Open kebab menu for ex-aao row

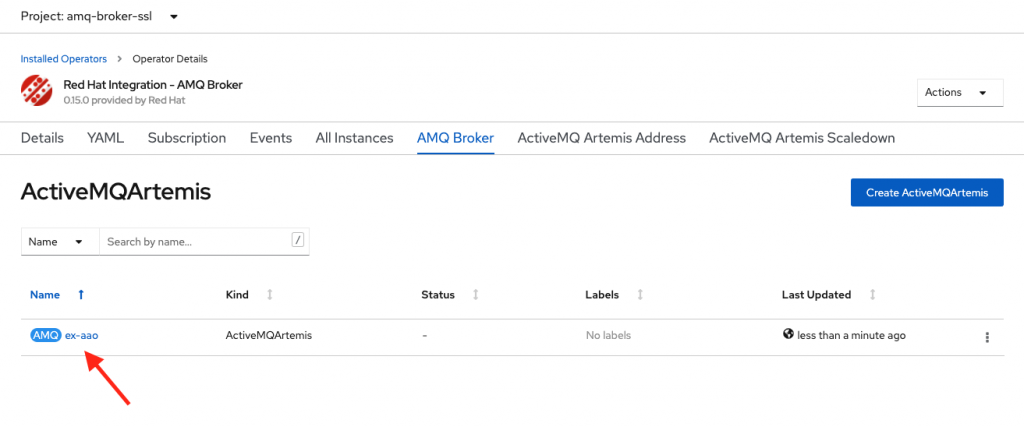987,337
